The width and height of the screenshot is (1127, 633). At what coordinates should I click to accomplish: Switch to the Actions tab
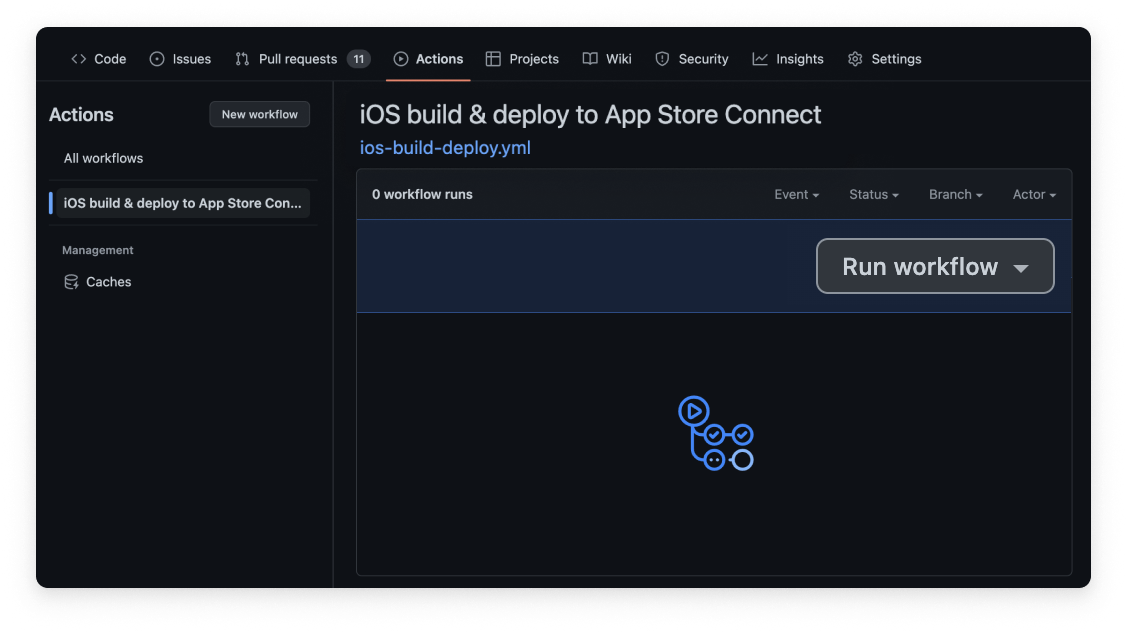coord(428,59)
